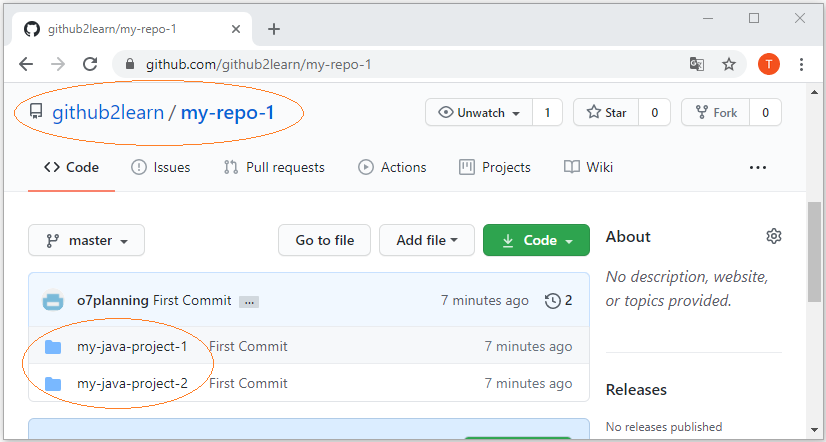Open the Projects tab
The width and height of the screenshot is (826, 442).
coord(495,168)
